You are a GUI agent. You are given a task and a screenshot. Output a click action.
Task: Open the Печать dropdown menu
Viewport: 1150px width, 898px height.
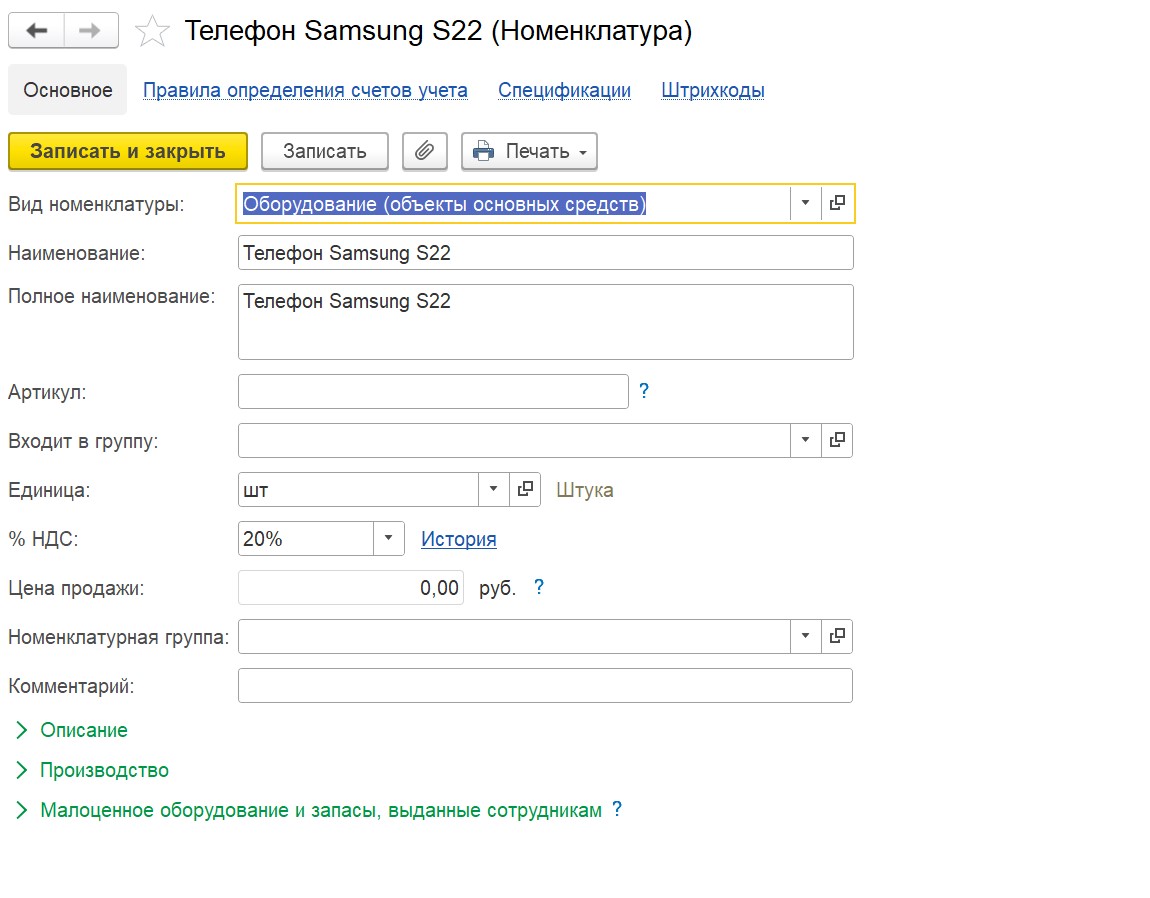[x=530, y=151]
